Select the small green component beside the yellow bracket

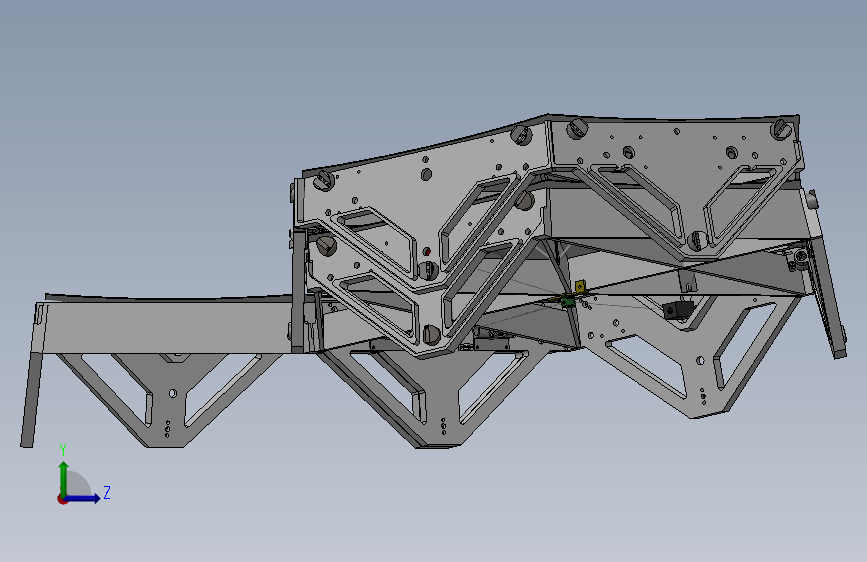coord(567,301)
